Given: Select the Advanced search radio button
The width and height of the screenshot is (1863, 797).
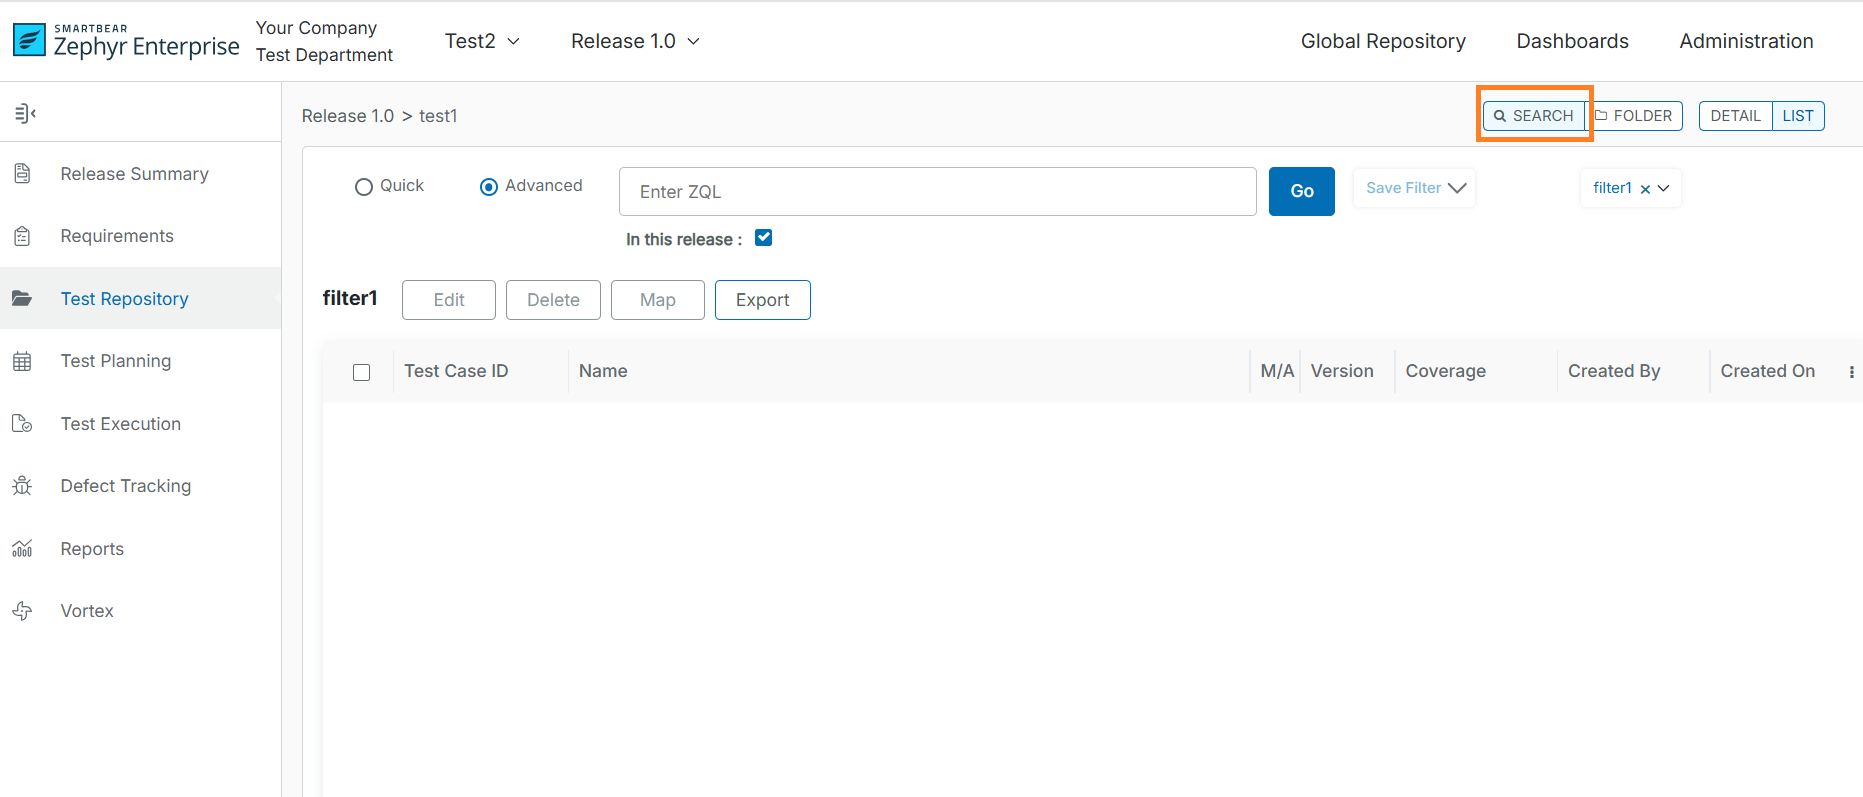Looking at the screenshot, I should pos(489,187).
